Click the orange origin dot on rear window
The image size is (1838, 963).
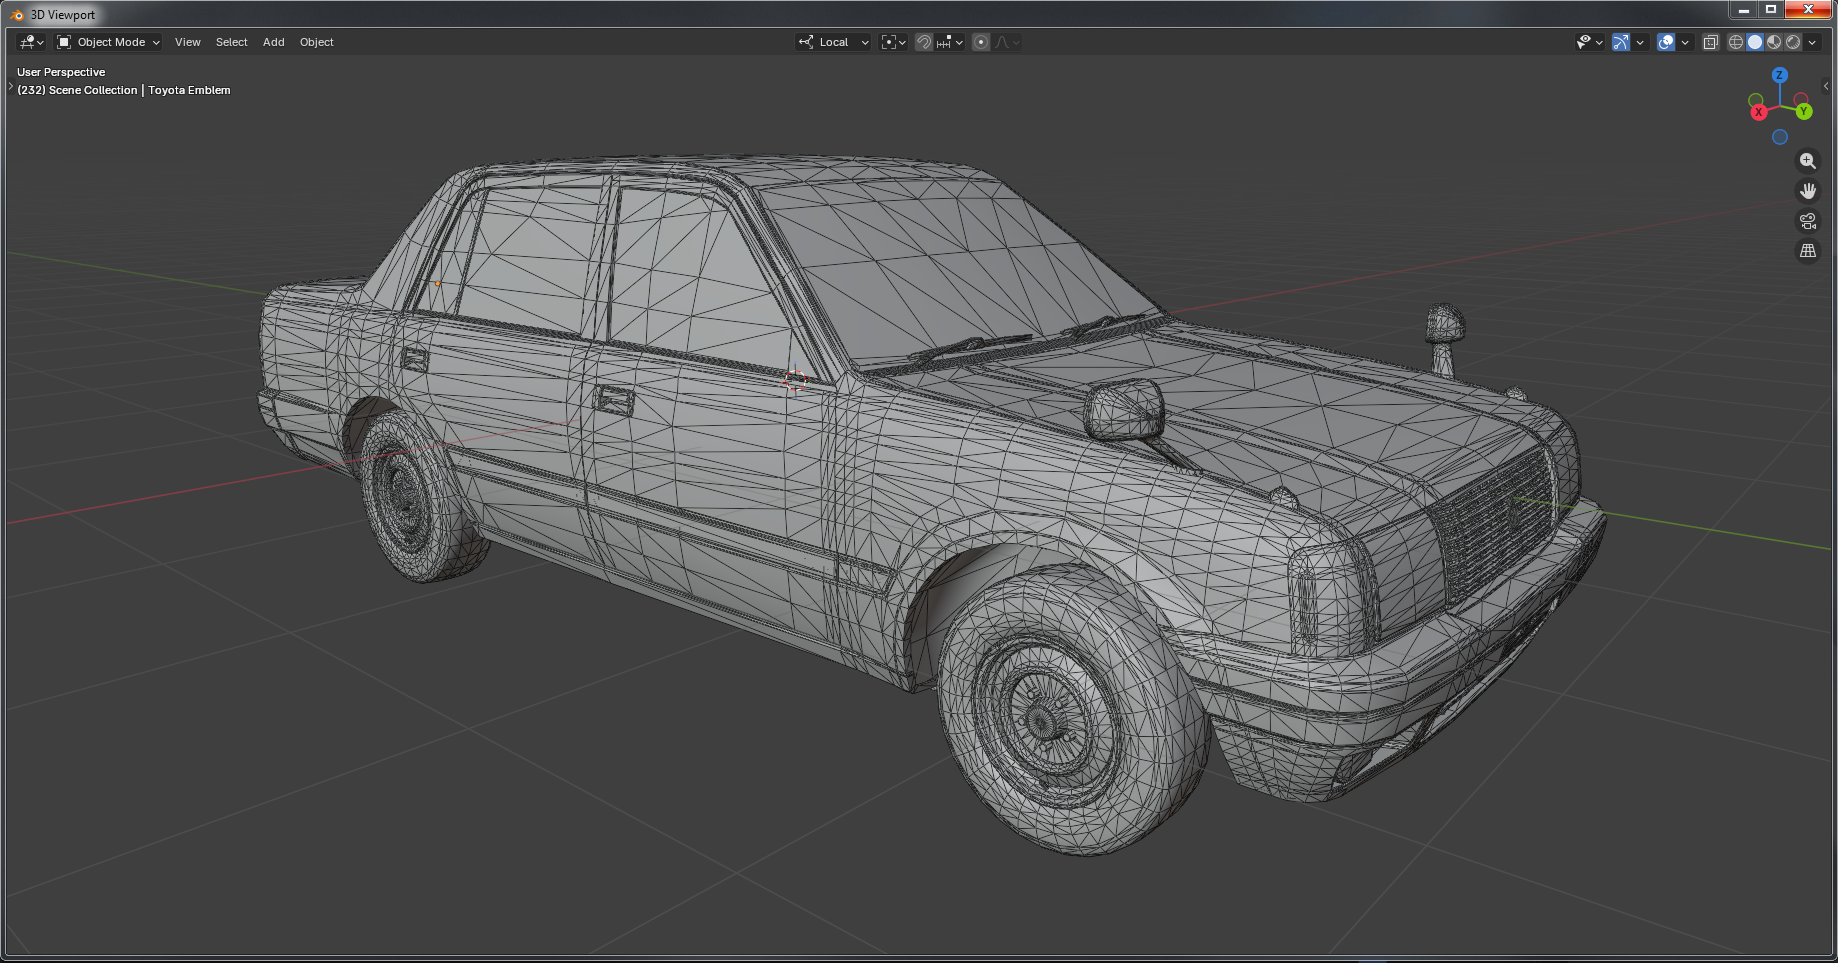pos(437,284)
